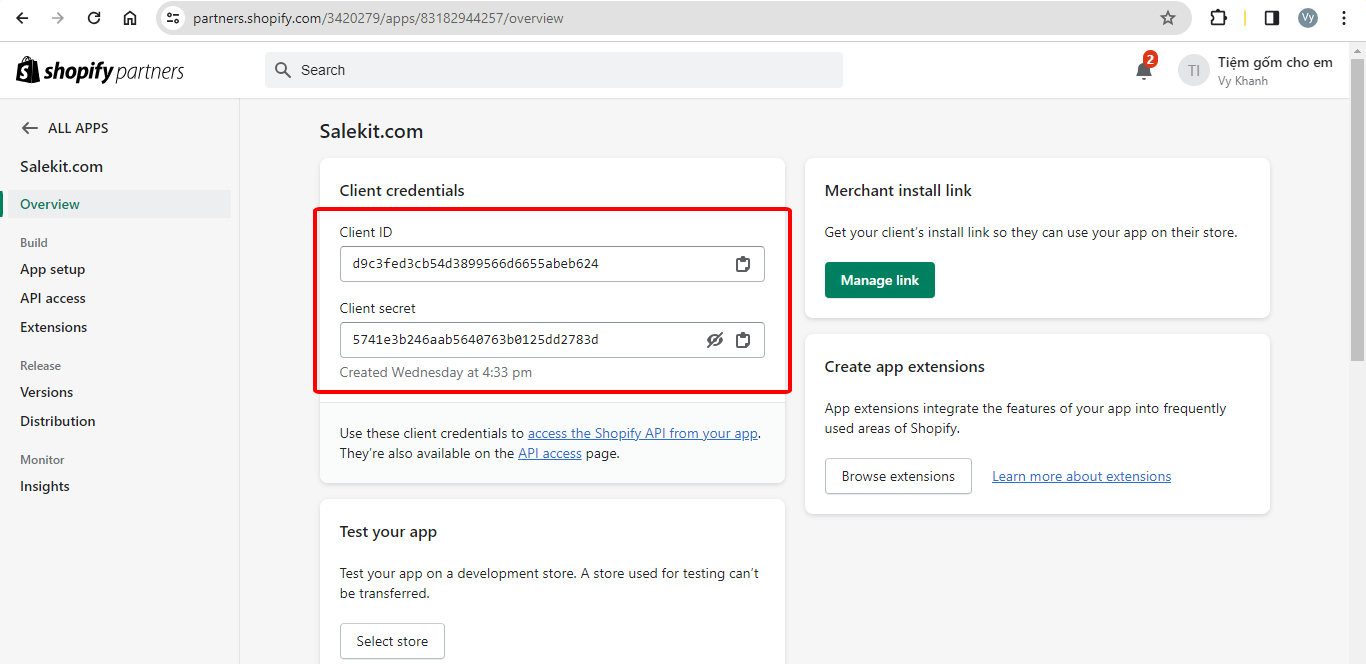
Task: Open the browser extensions puzzle icon
Action: 1218,18
